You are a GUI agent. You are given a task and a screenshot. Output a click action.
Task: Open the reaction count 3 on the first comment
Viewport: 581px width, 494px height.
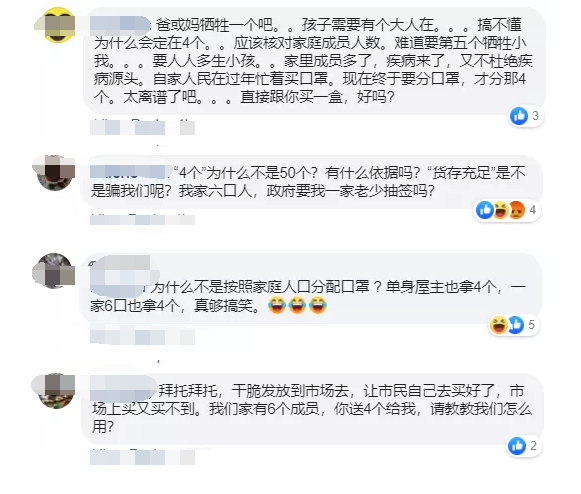pyautogui.click(x=535, y=116)
